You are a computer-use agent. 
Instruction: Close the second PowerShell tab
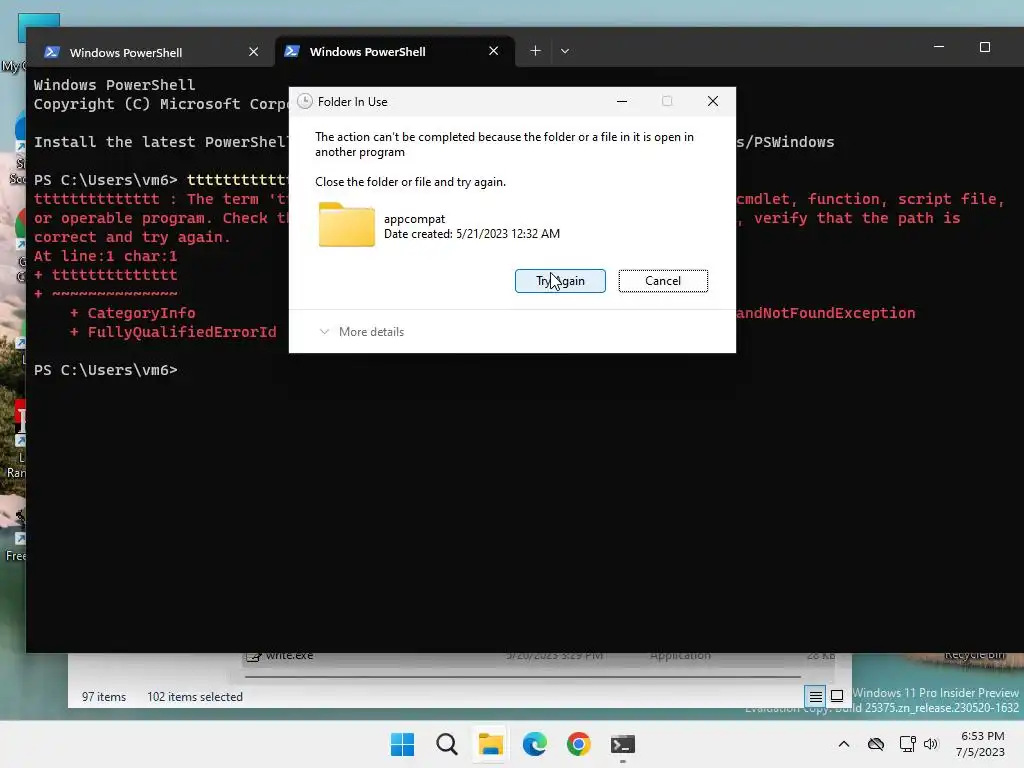tap(494, 51)
